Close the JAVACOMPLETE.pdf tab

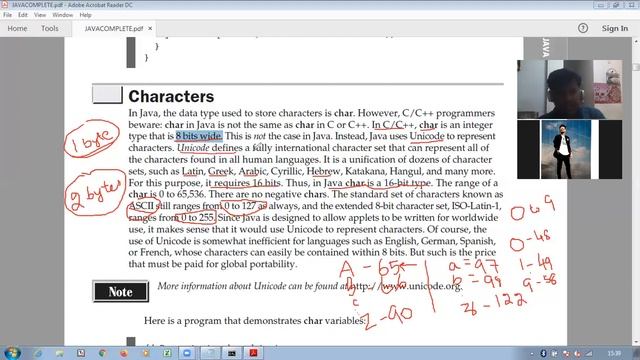[x=150, y=29]
